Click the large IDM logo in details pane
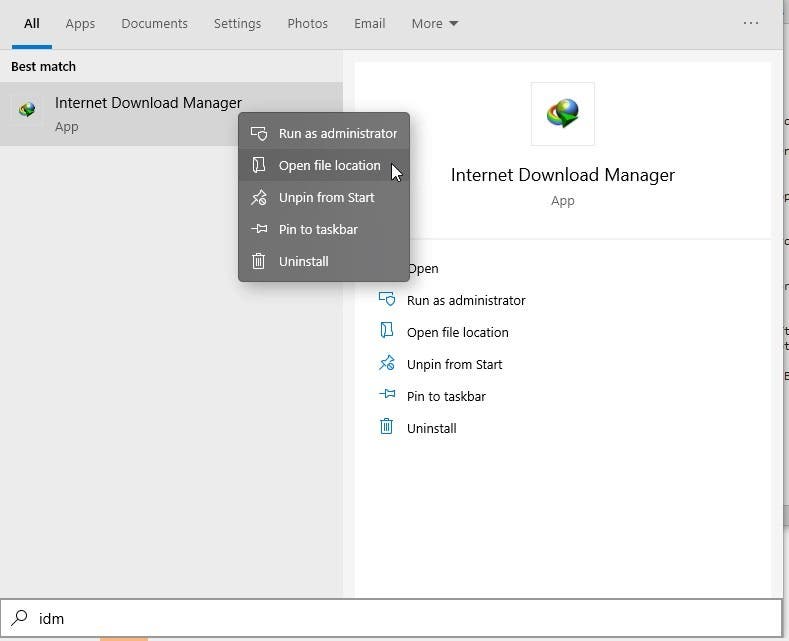789x641 pixels. point(562,114)
